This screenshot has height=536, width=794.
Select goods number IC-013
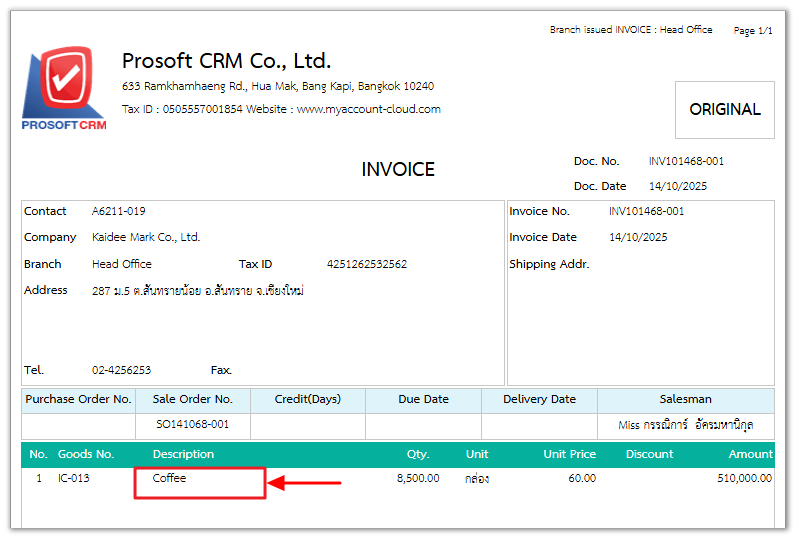[x=74, y=478]
